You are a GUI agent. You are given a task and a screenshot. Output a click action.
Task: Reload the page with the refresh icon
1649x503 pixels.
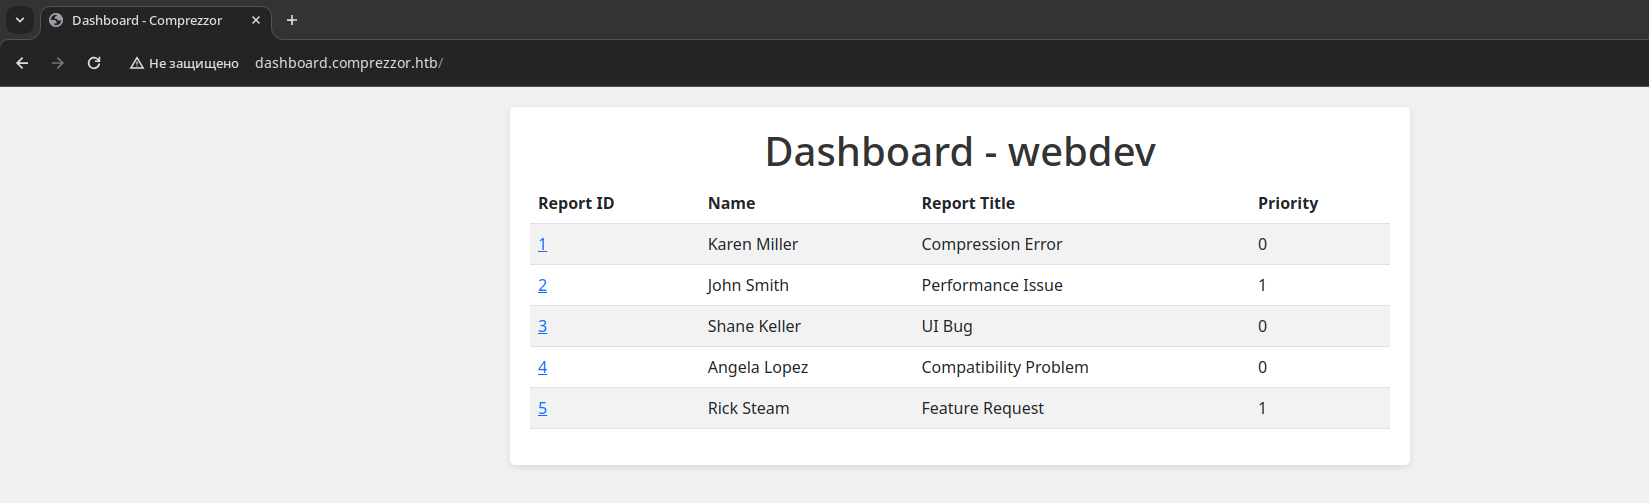[94, 63]
